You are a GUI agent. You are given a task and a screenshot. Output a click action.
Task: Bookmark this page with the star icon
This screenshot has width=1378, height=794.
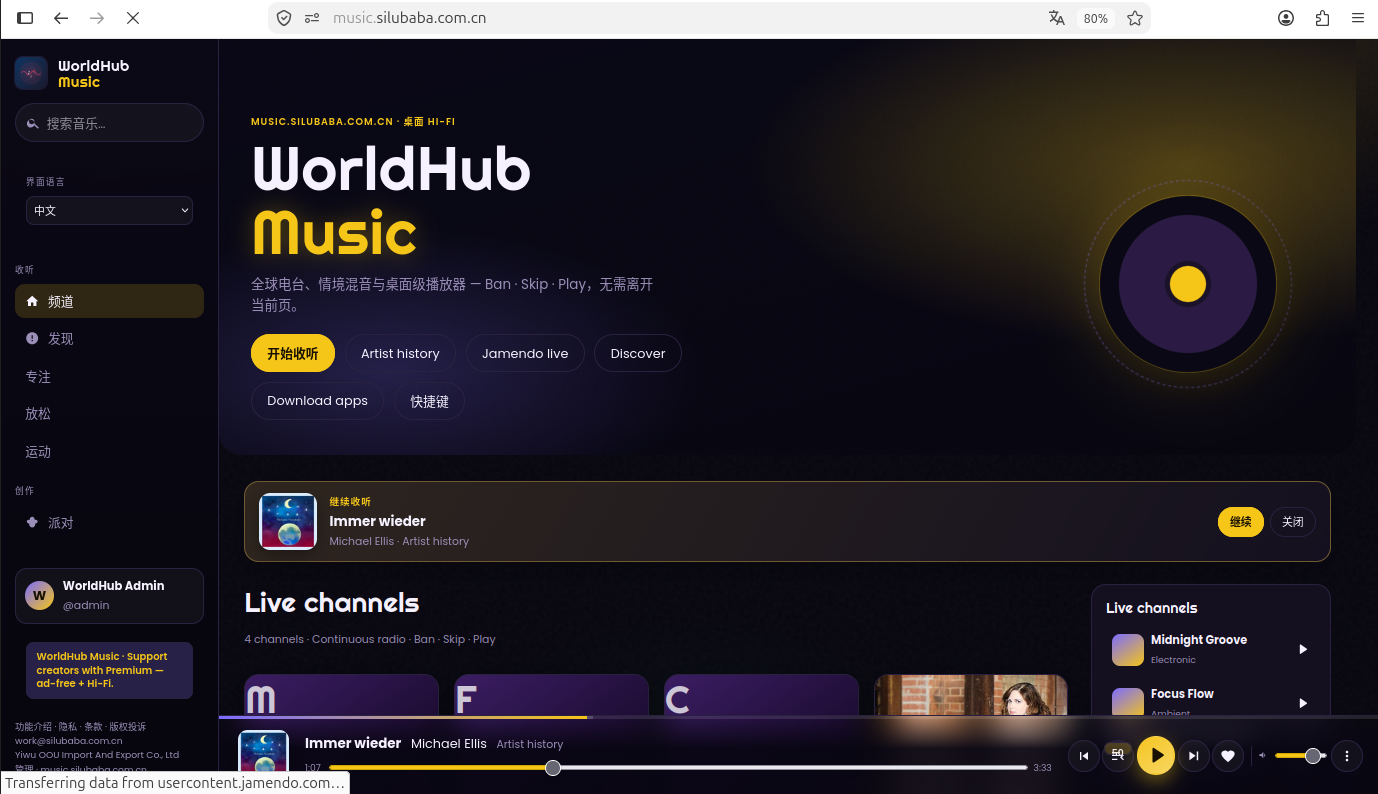[1135, 18]
